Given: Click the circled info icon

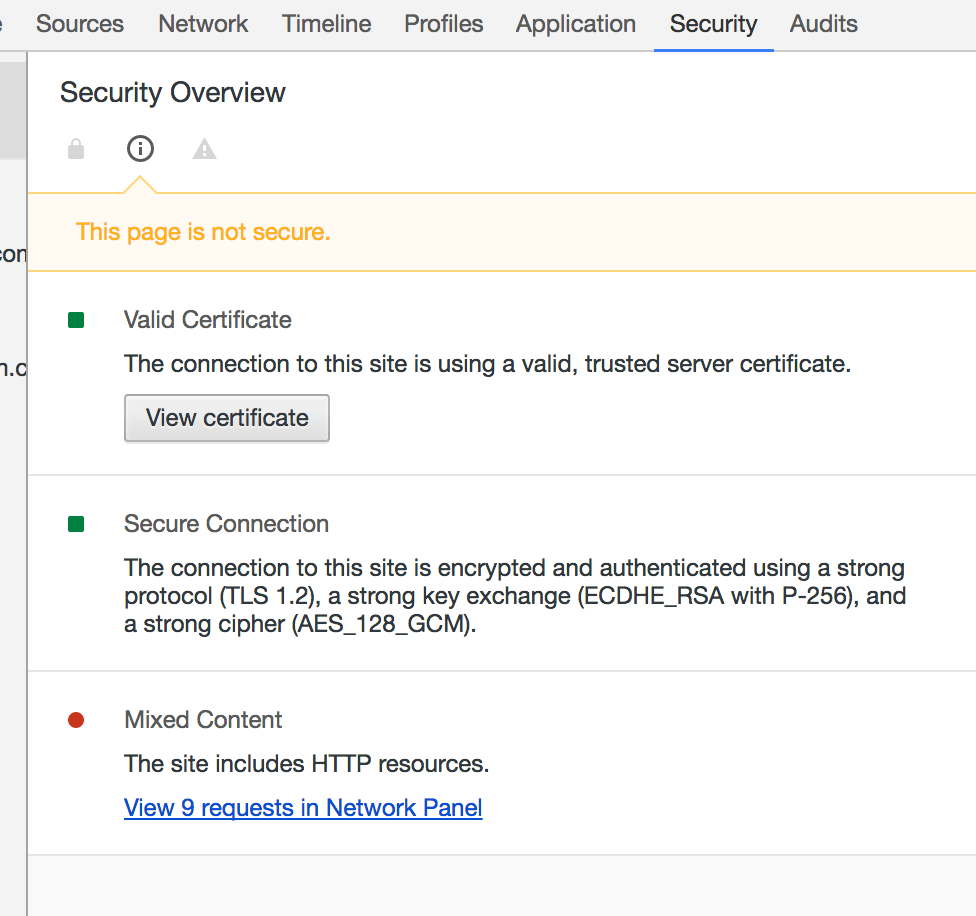Looking at the screenshot, I should tap(140, 149).
